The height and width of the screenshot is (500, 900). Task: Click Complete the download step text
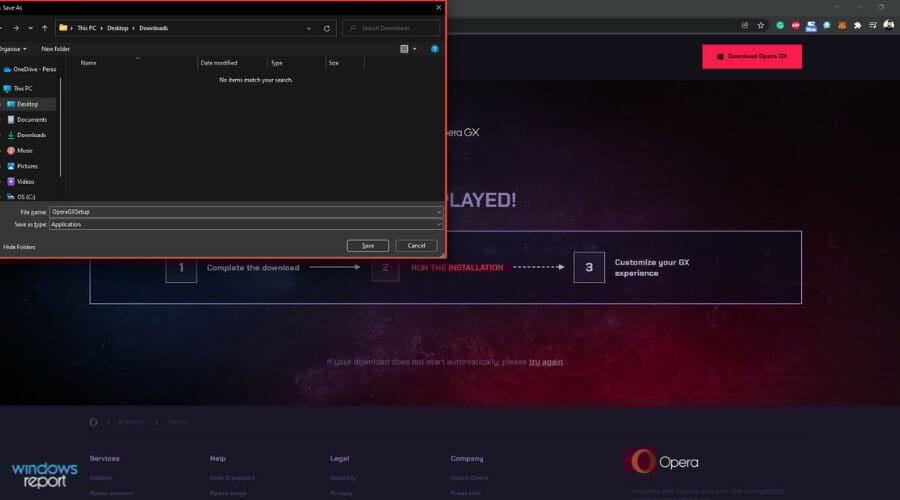[x=253, y=268]
